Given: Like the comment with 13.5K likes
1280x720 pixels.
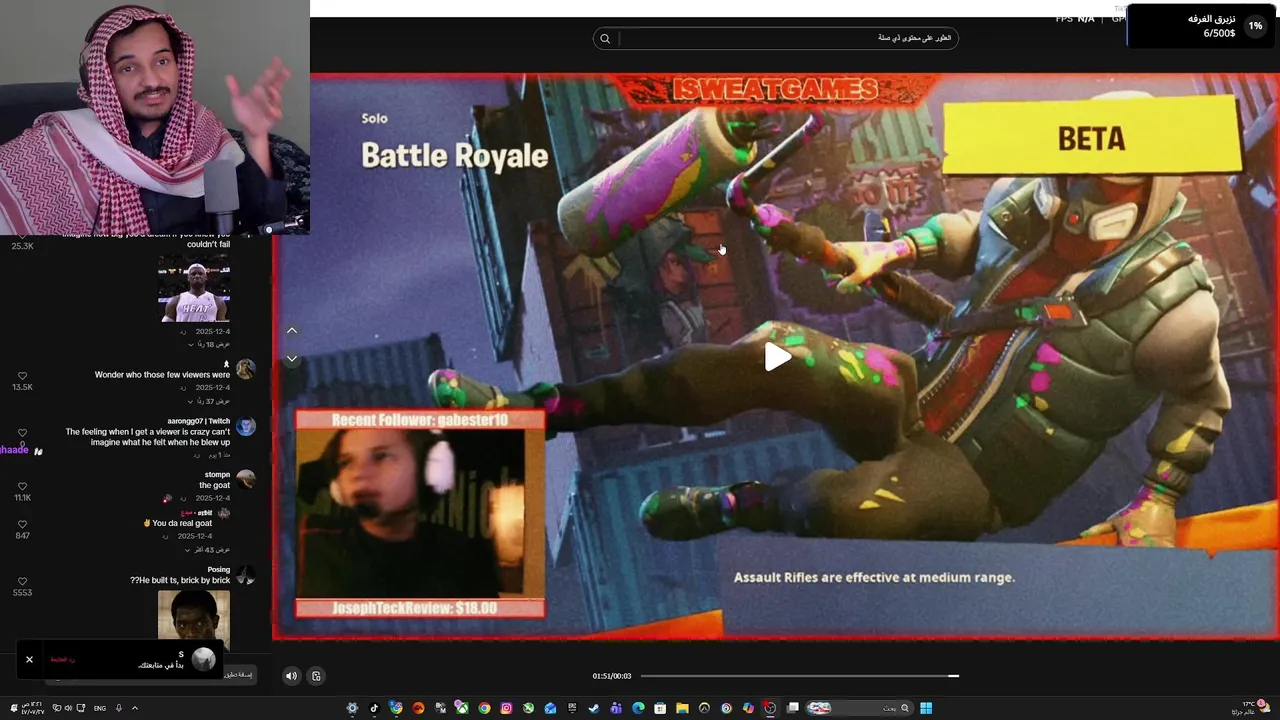Looking at the screenshot, I should point(22,376).
